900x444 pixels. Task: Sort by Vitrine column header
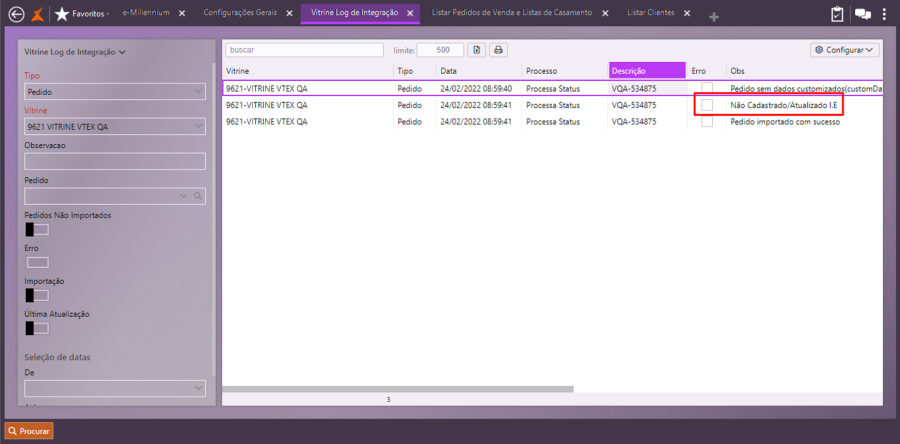(308, 71)
